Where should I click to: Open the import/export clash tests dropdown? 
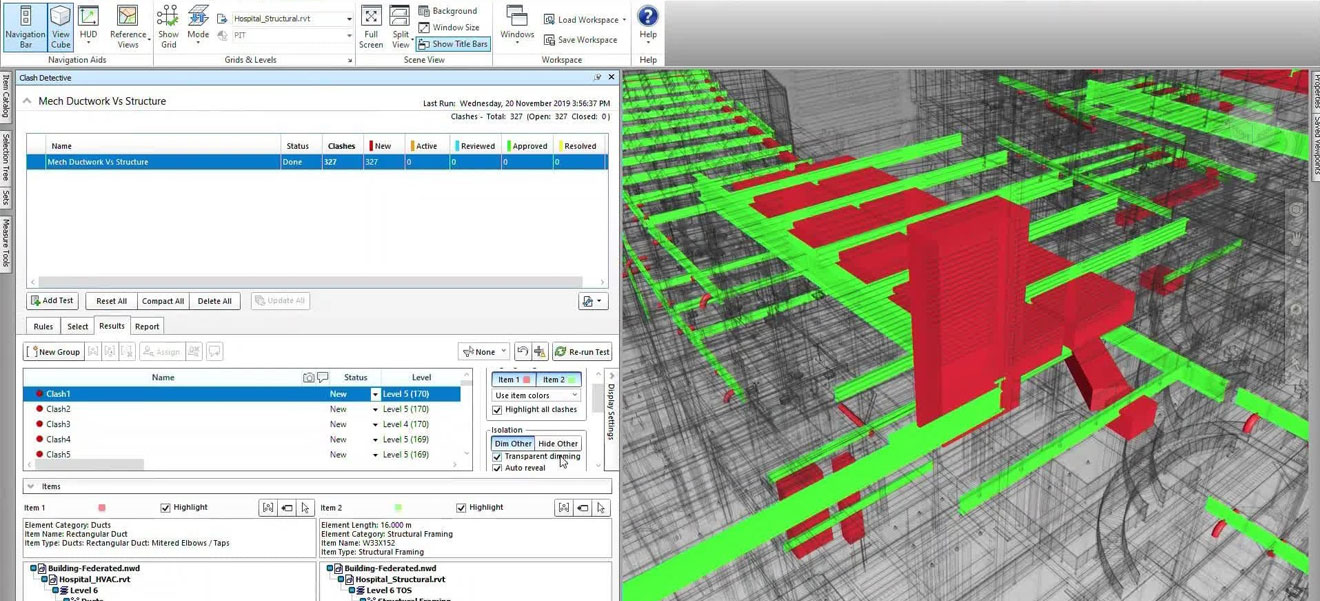coord(593,301)
